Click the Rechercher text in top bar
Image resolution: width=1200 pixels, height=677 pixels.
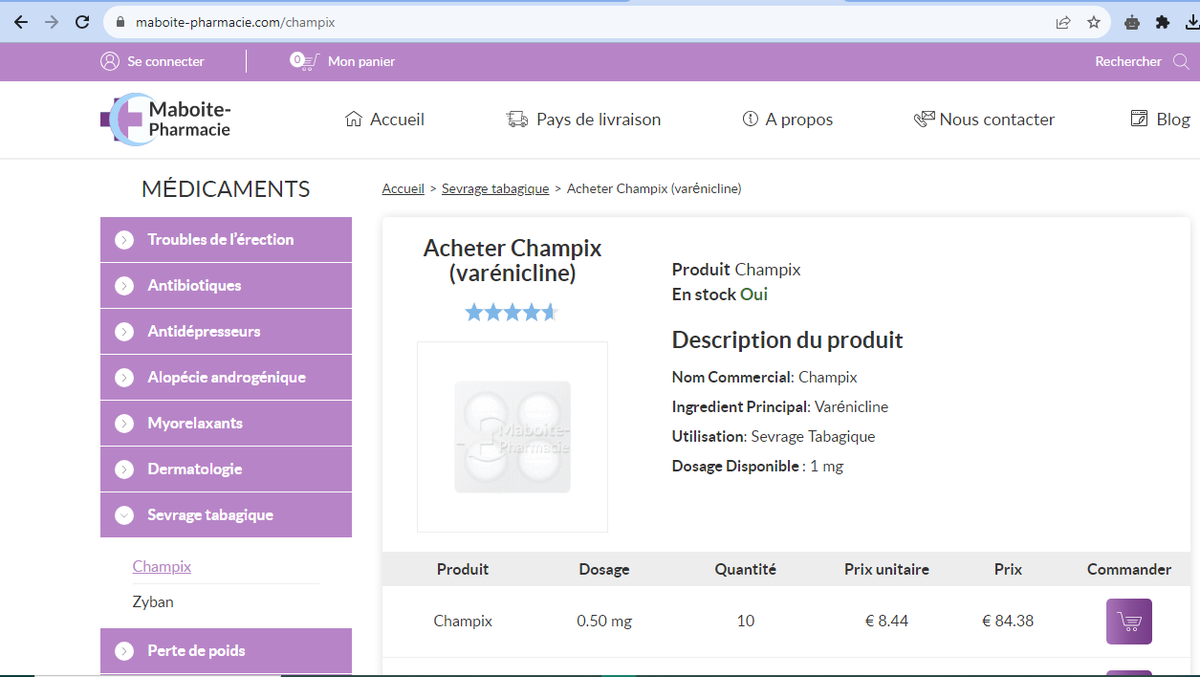click(x=1128, y=61)
